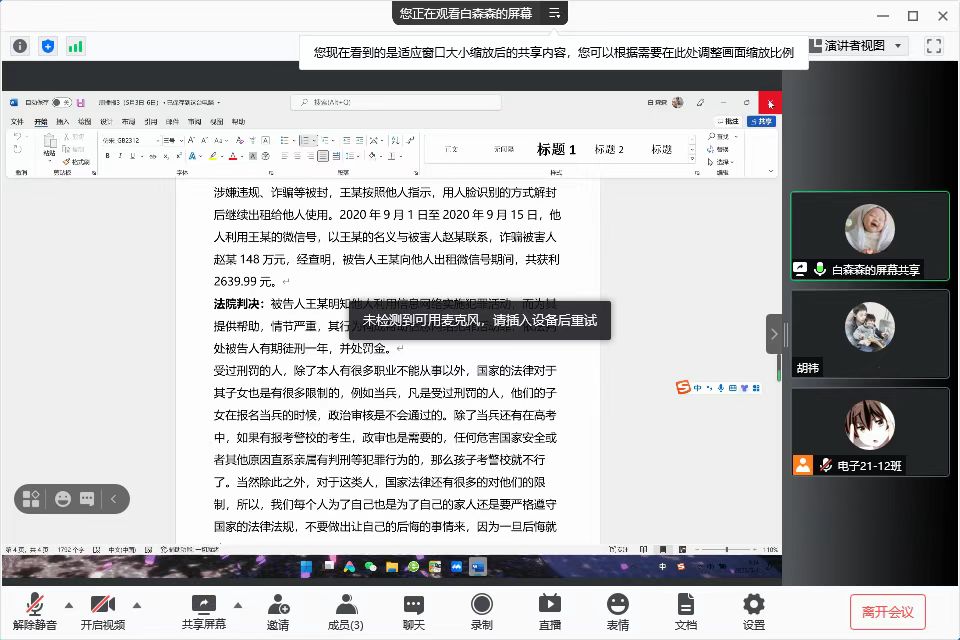Open the 成员(3) members list

pyautogui.click(x=346, y=611)
